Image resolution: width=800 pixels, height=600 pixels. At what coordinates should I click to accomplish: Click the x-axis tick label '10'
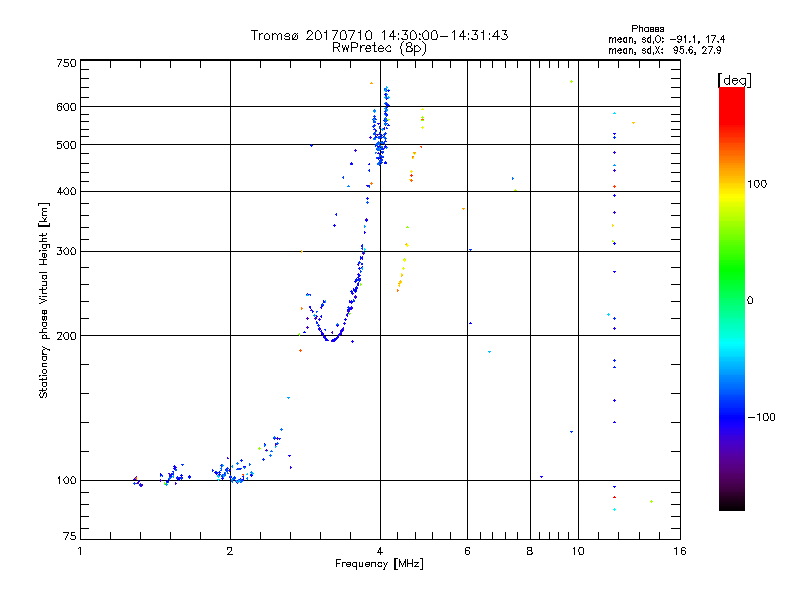coord(578,551)
